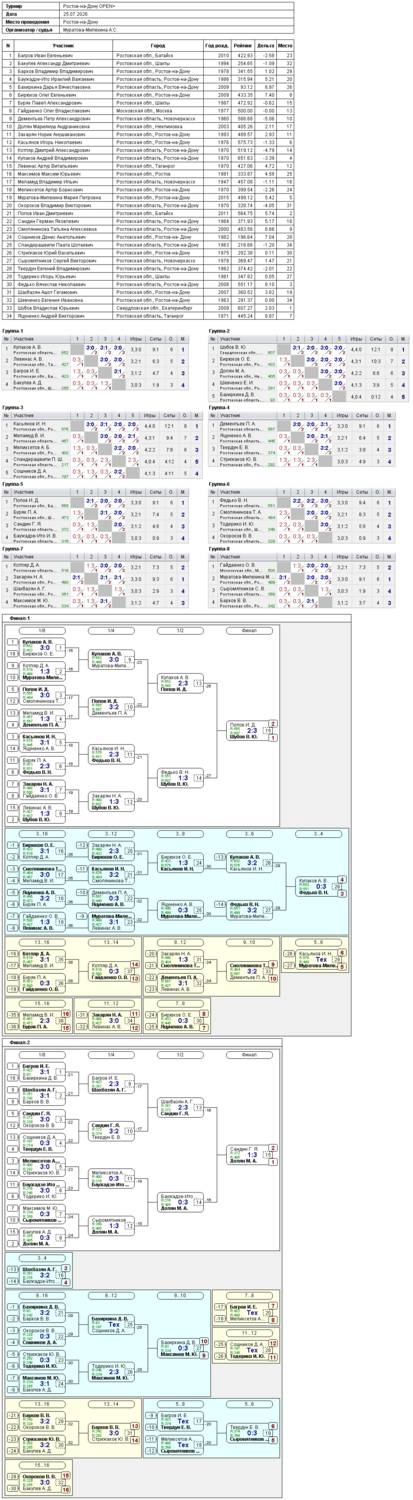This screenshot has width=413, height=1500.
Task: Select the 3..12 round label in Финал-1
Action: click(x=110, y=833)
